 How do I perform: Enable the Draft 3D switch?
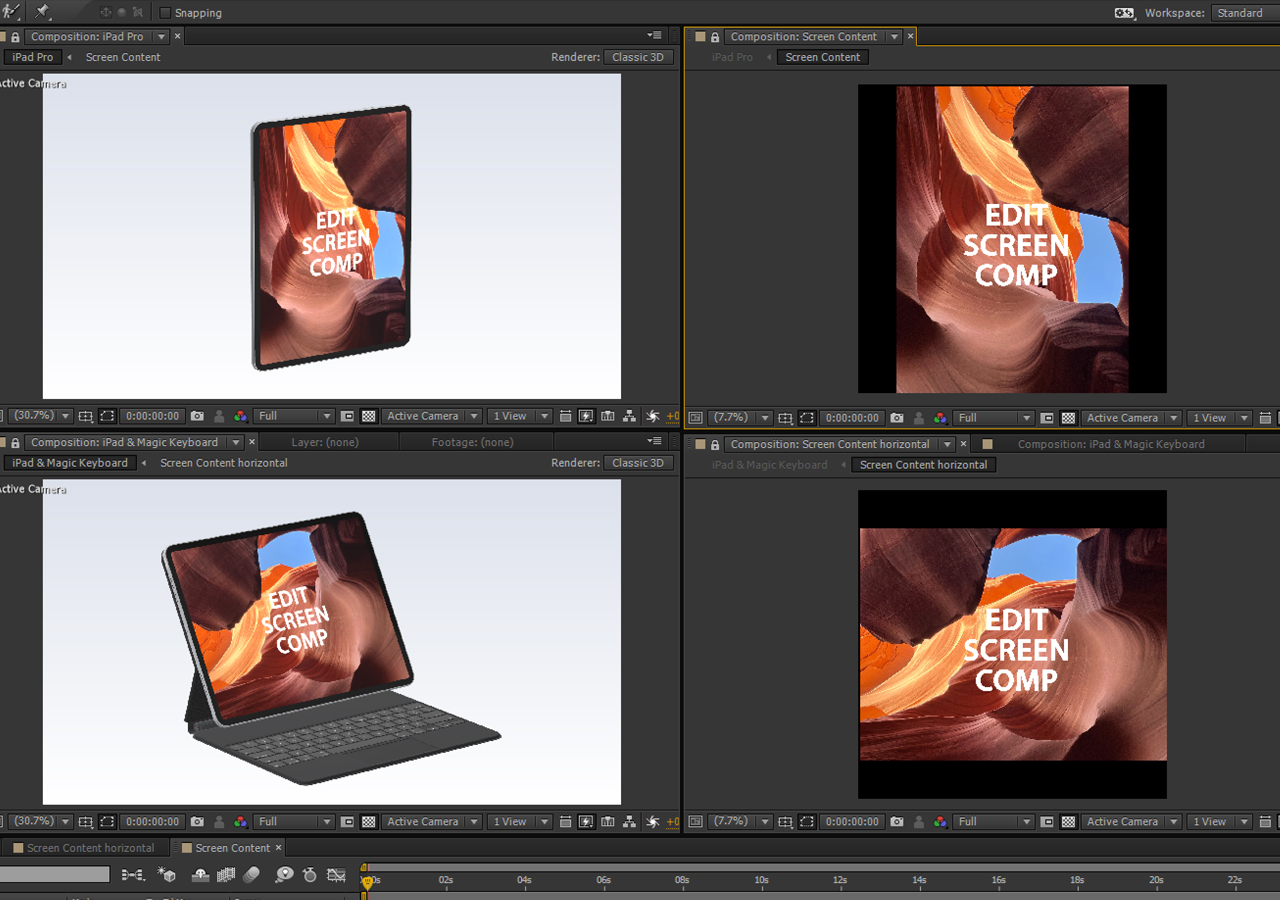(x=166, y=873)
